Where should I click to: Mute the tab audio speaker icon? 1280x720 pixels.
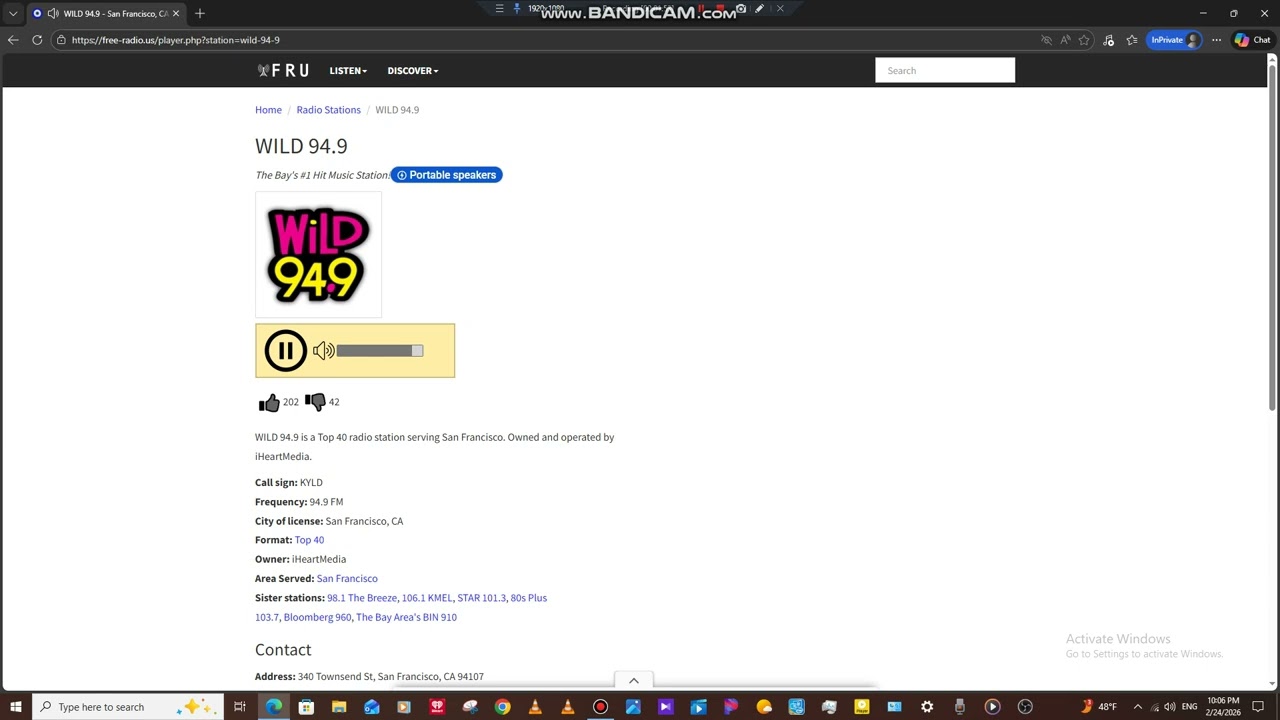pyautogui.click(x=53, y=13)
